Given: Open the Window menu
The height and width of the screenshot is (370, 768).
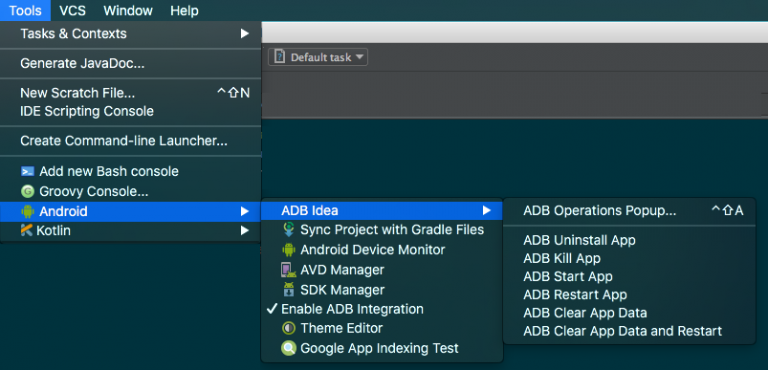Looking at the screenshot, I should (x=128, y=10).
